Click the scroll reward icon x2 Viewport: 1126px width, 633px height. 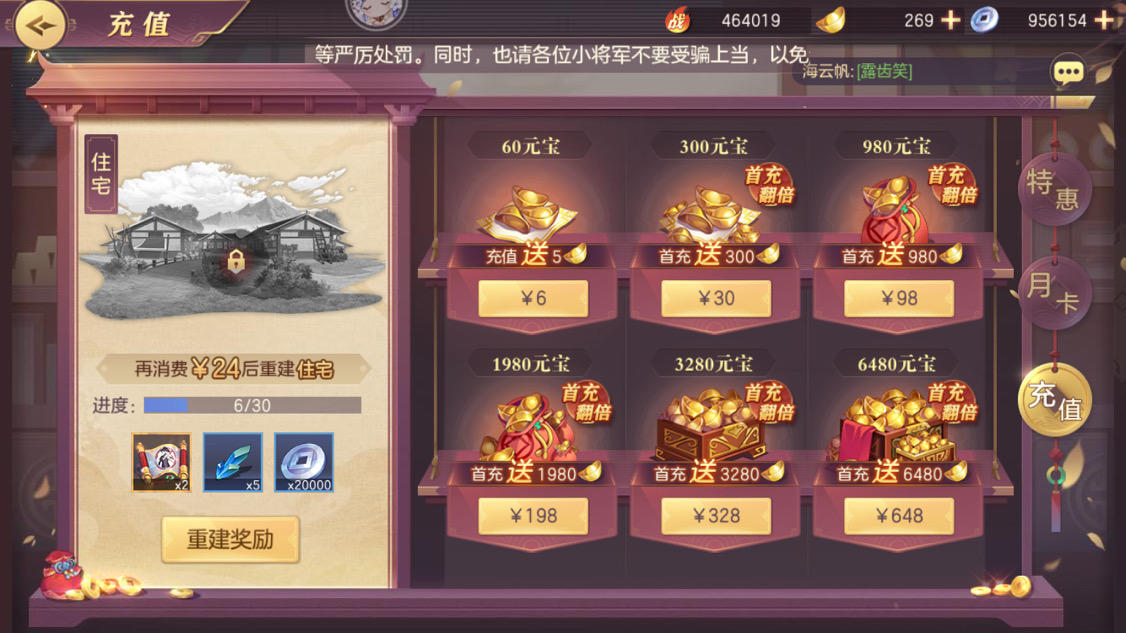click(x=162, y=463)
